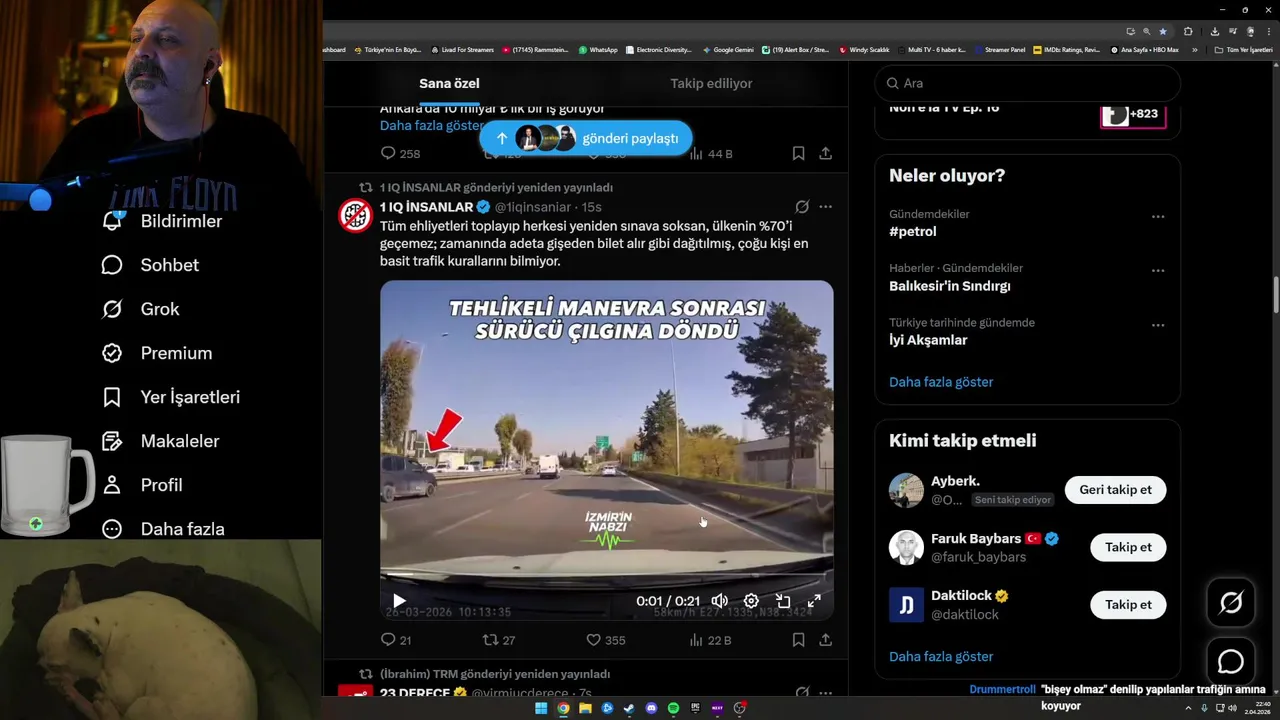Share the 1 IQ İNSANLAR post
This screenshot has height=720, width=1280.
click(825, 640)
